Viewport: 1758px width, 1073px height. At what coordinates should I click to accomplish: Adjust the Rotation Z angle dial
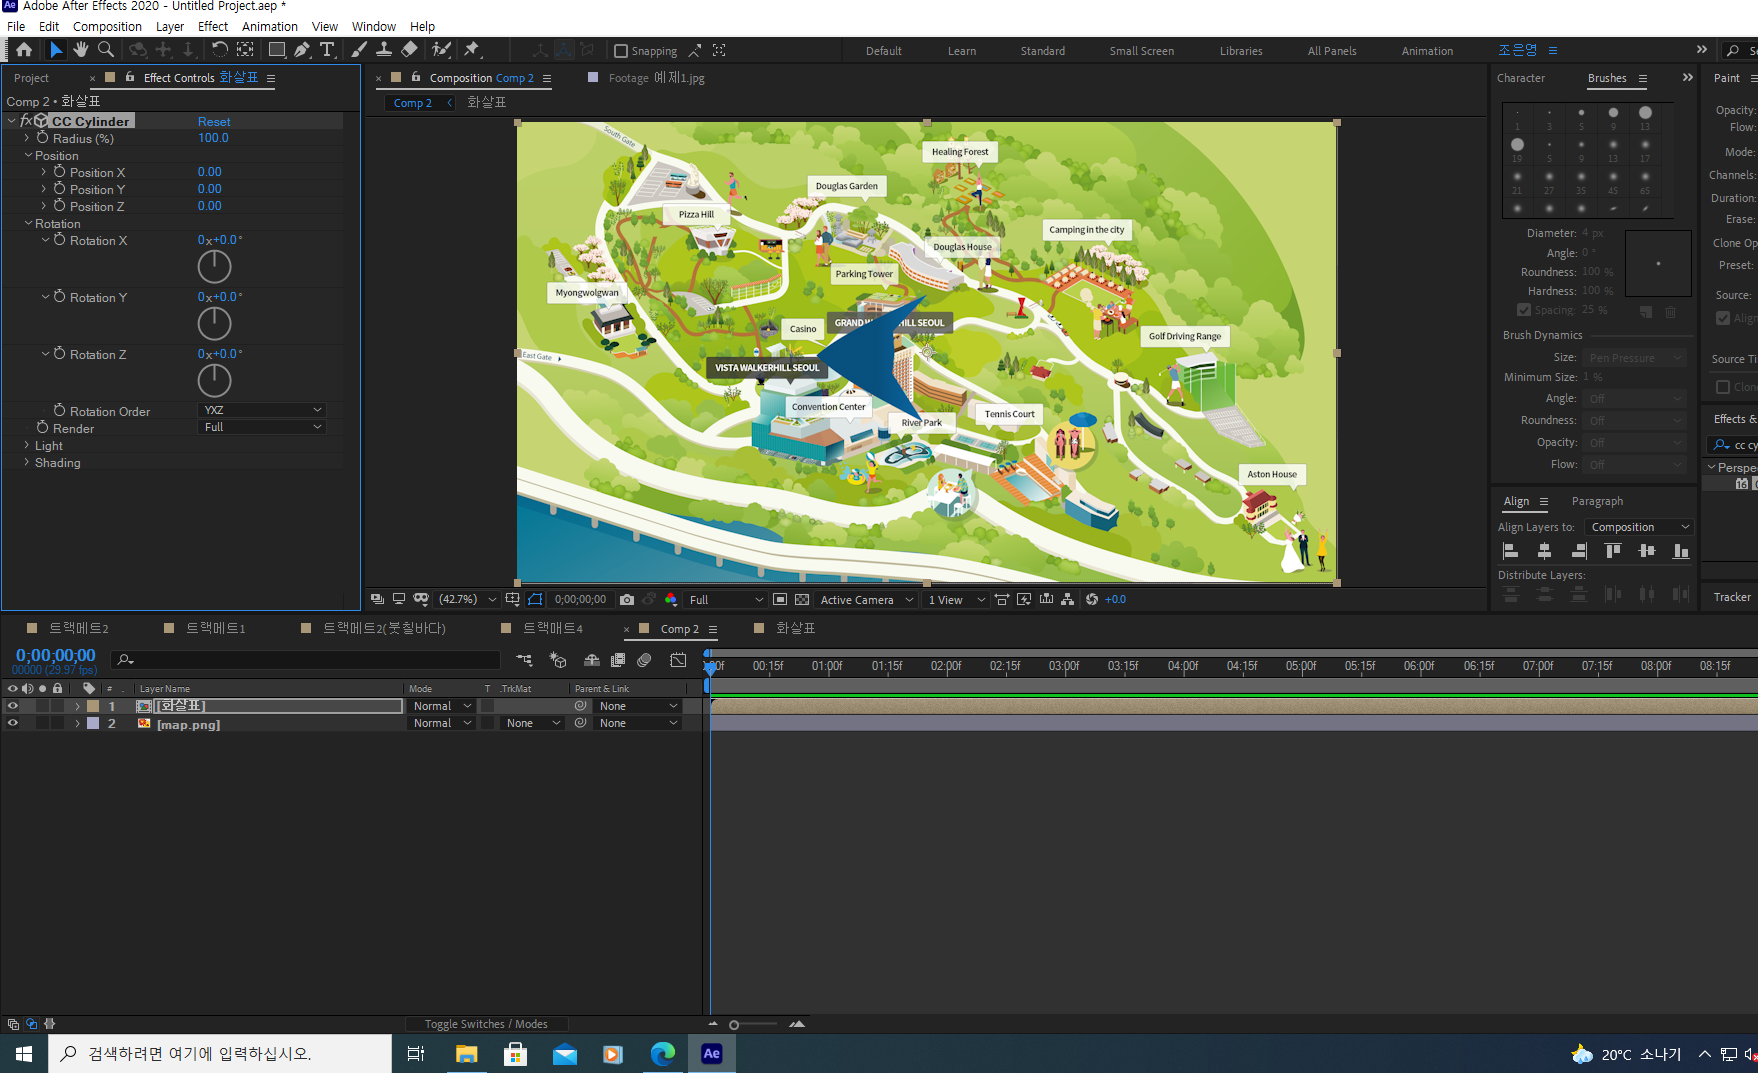(214, 381)
